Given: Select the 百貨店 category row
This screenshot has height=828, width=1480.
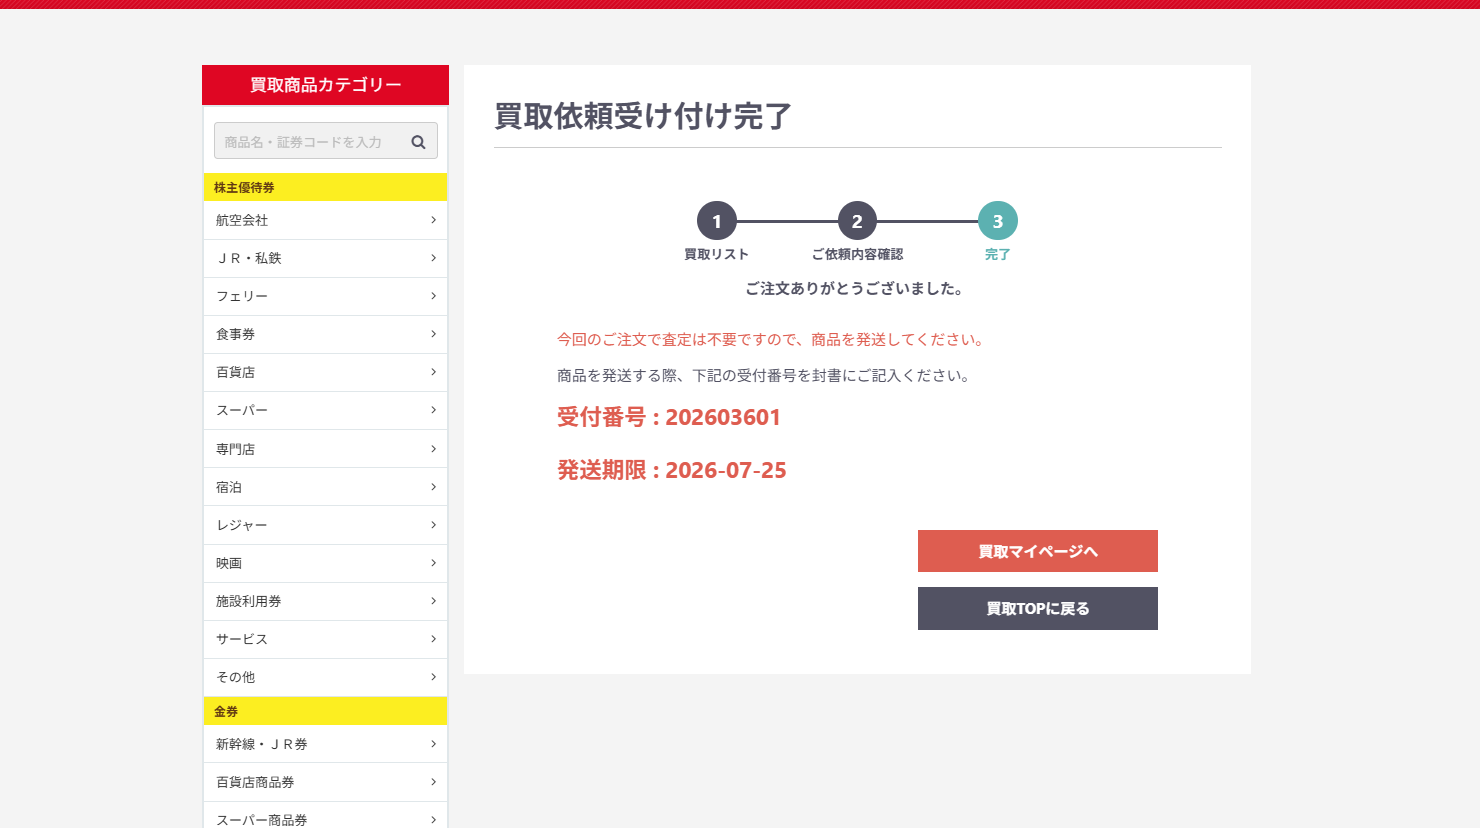Looking at the screenshot, I should (x=325, y=372).
